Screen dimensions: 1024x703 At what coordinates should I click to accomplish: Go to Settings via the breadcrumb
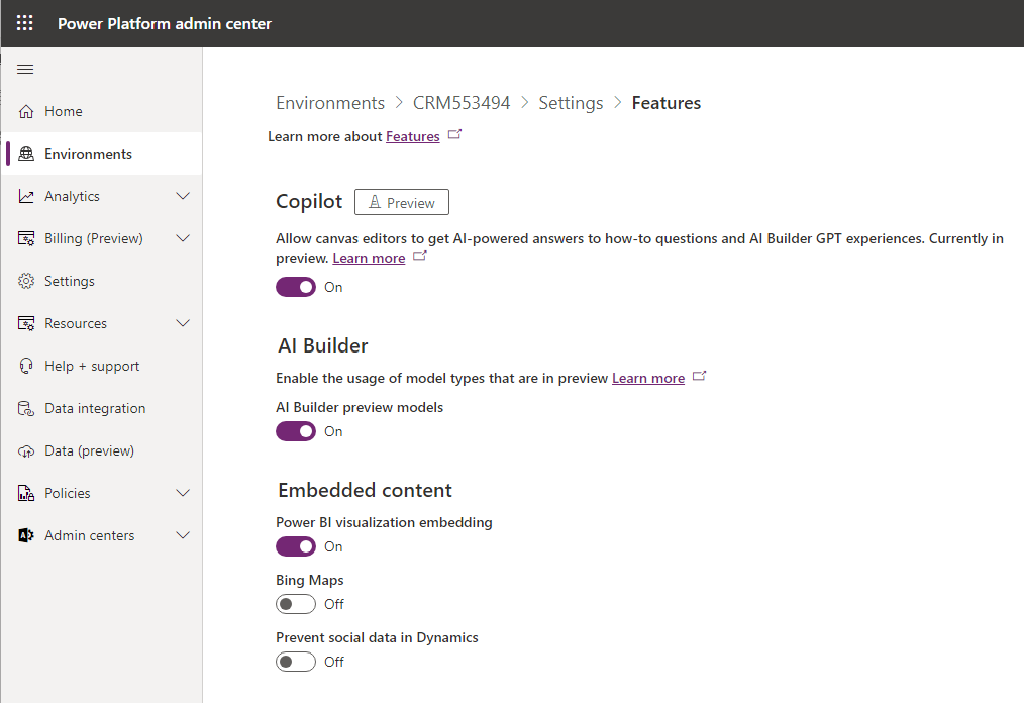coord(570,102)
